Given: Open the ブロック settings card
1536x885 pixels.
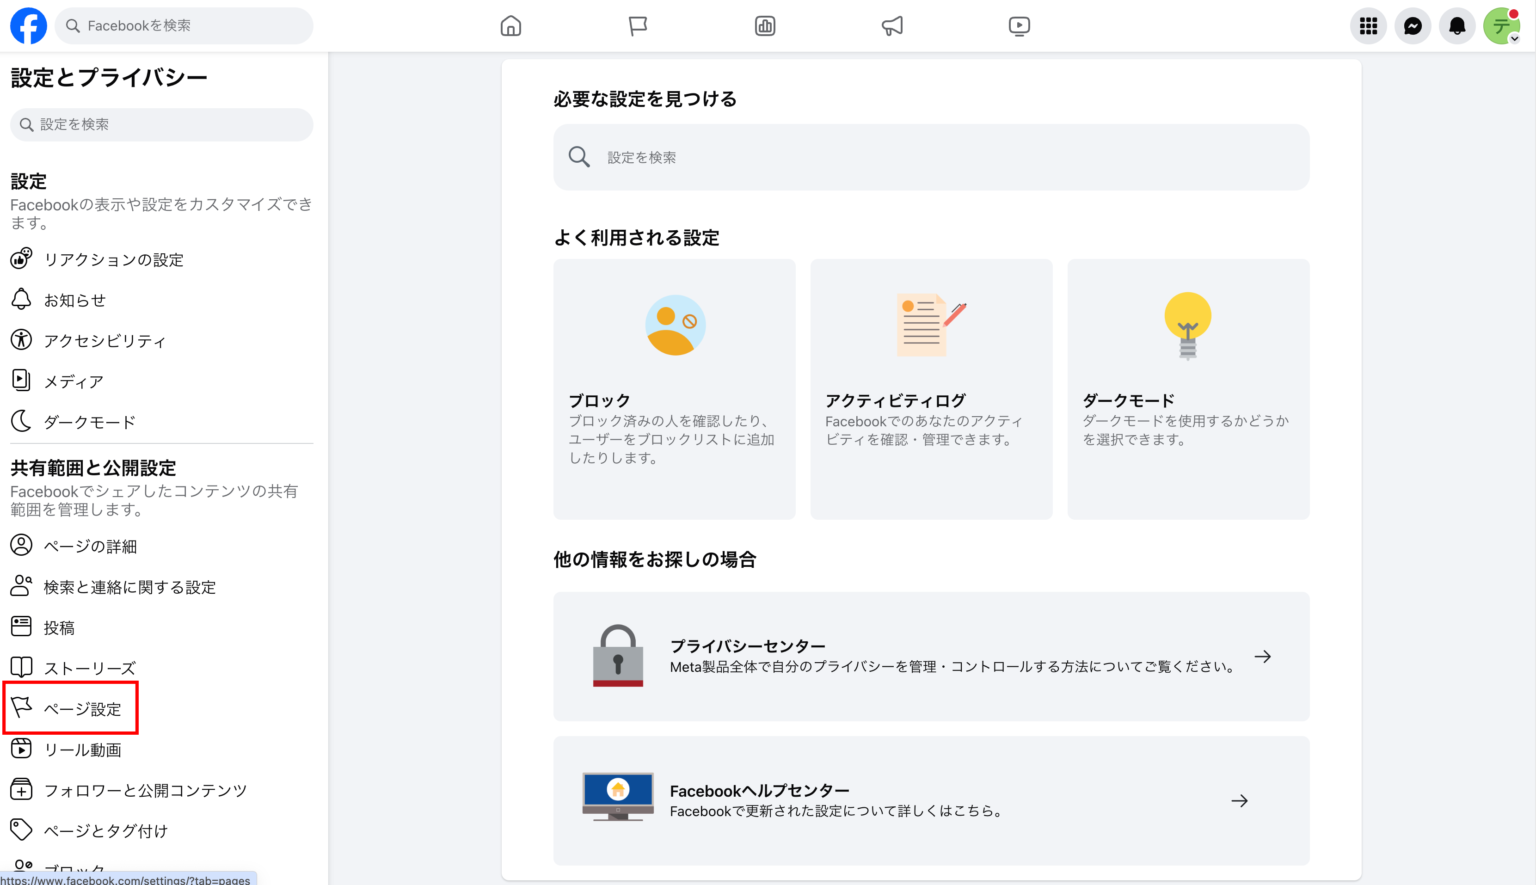Looking at the screenshot, I should (x=673, y=390).
